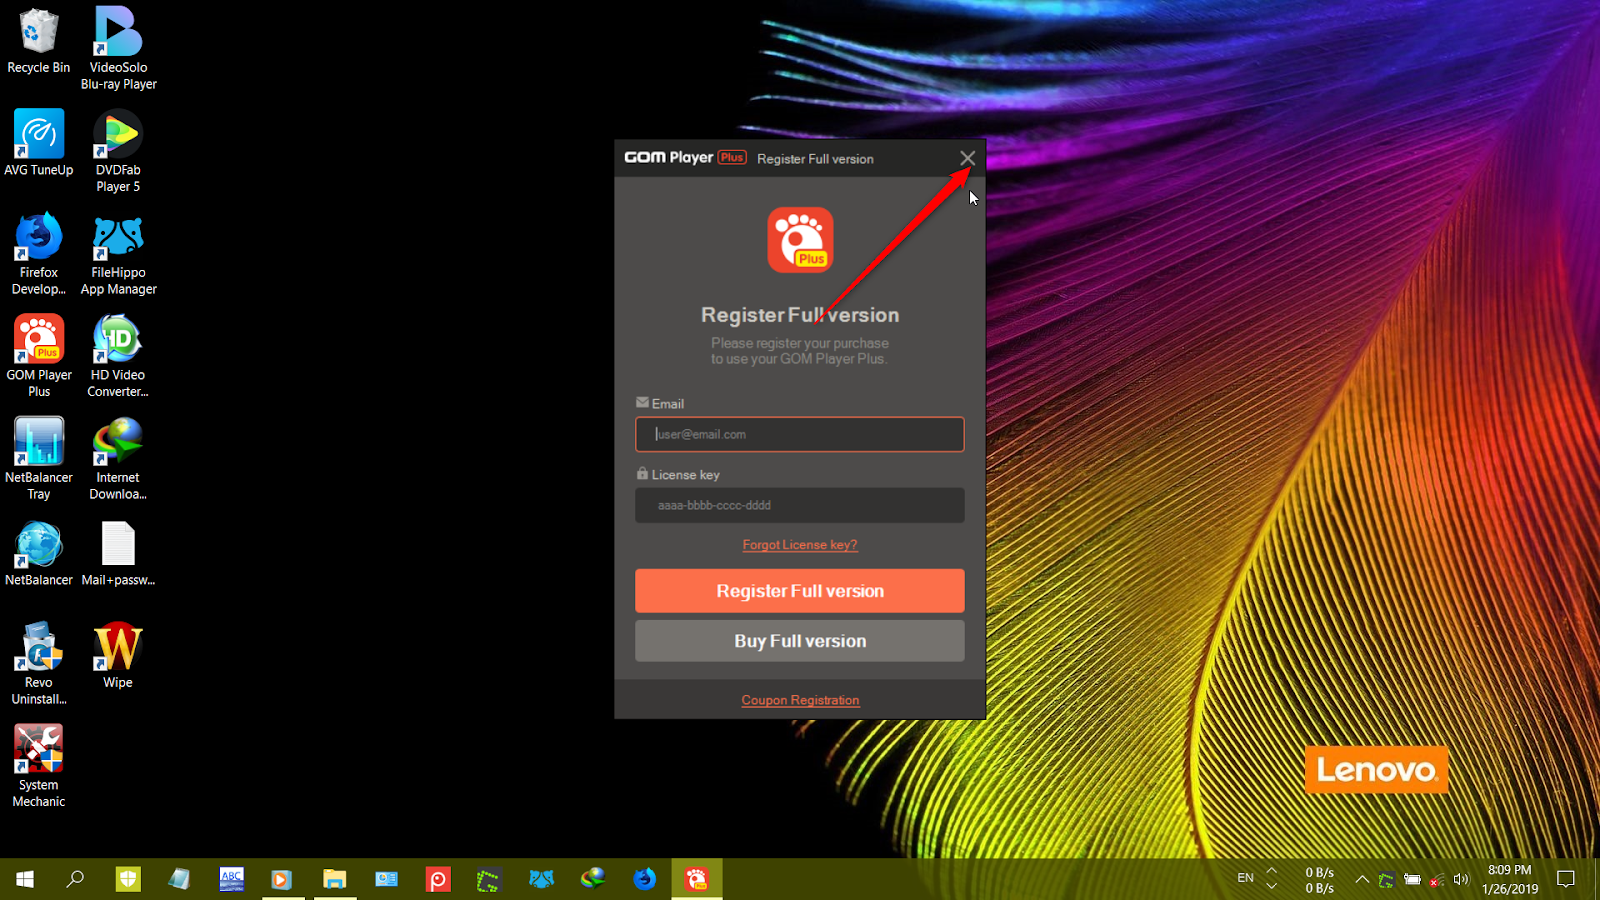The image size is (1600, 900).
Task: Select the DVDFab Player 5 shortcut
Action: point(118,151)
